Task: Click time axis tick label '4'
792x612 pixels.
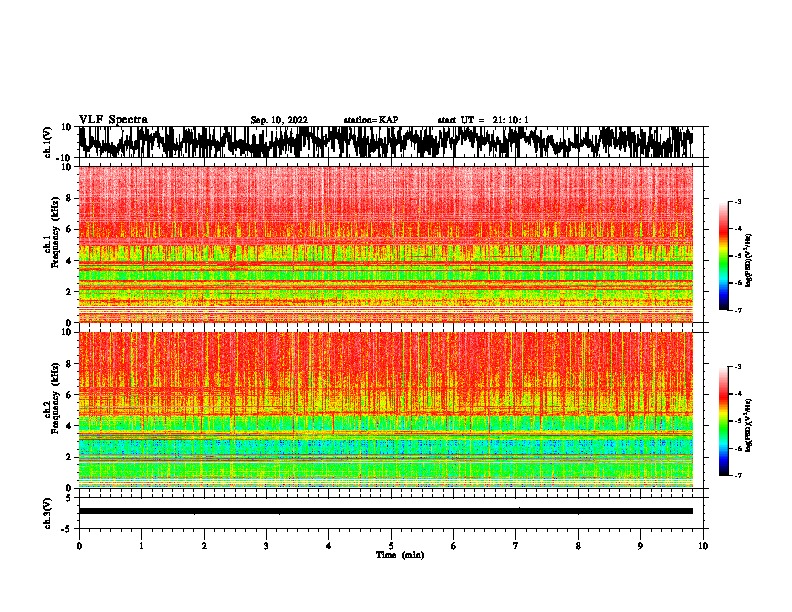Action: 329,546
